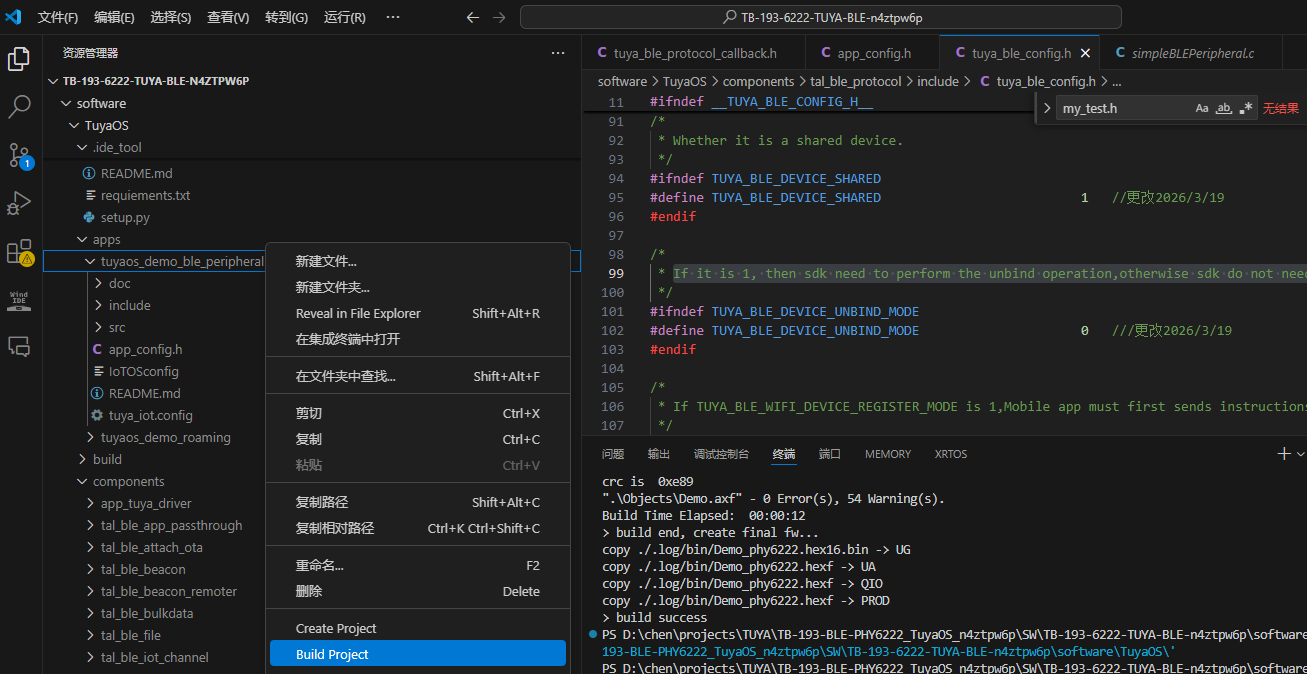Close the tuya_ble_config.h tab
The width and height of the screenshot is (1307, 674).
point(1085,53)
